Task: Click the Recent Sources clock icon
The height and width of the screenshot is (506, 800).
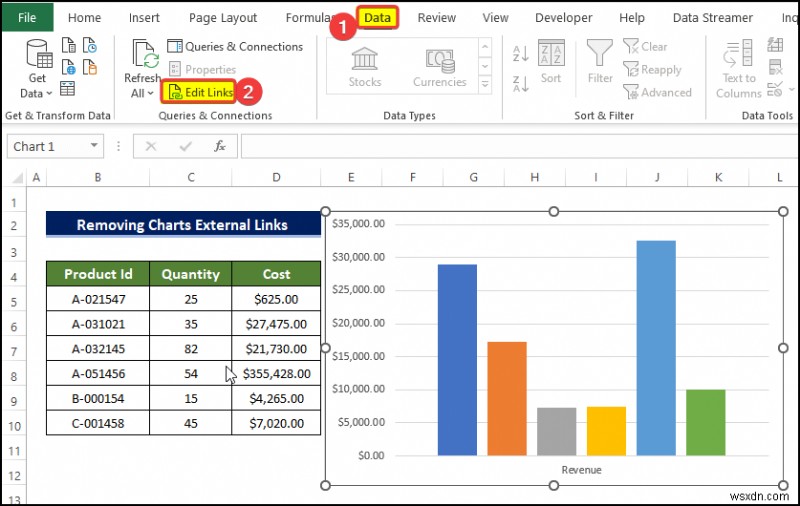Action: (x=89, y=45)
